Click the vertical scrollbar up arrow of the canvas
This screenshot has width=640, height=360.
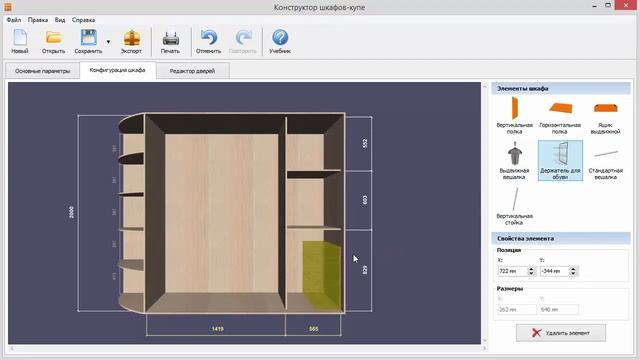pos(485,86)
